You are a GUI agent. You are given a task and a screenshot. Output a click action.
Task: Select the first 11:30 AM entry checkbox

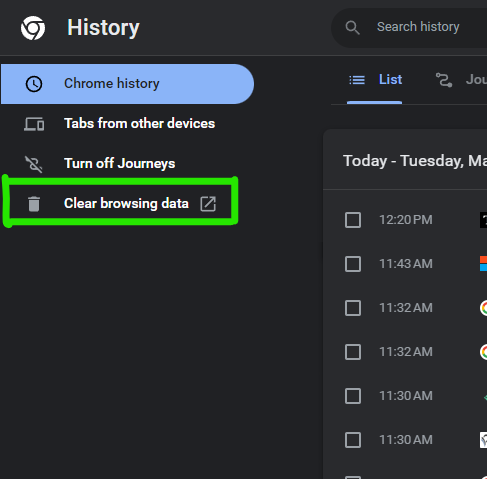coord(353,396)
